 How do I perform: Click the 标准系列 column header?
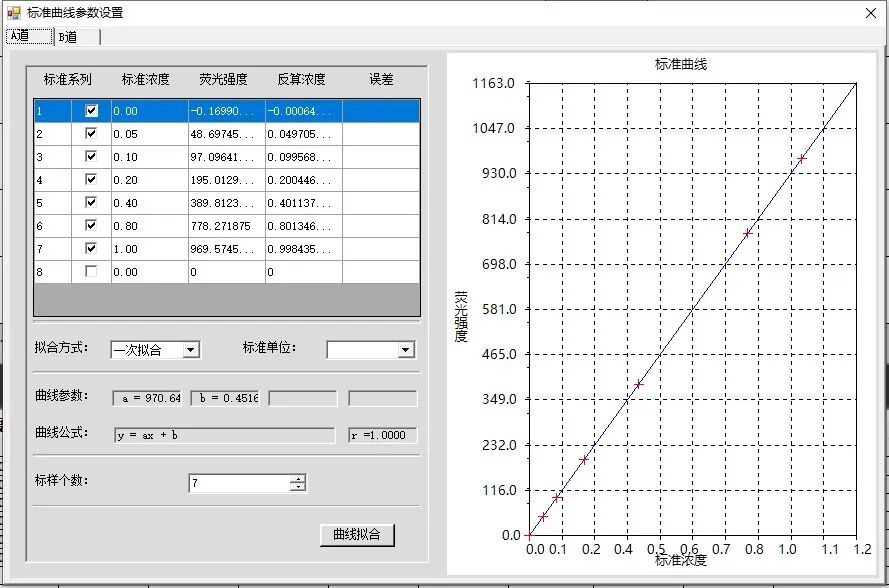67,79
